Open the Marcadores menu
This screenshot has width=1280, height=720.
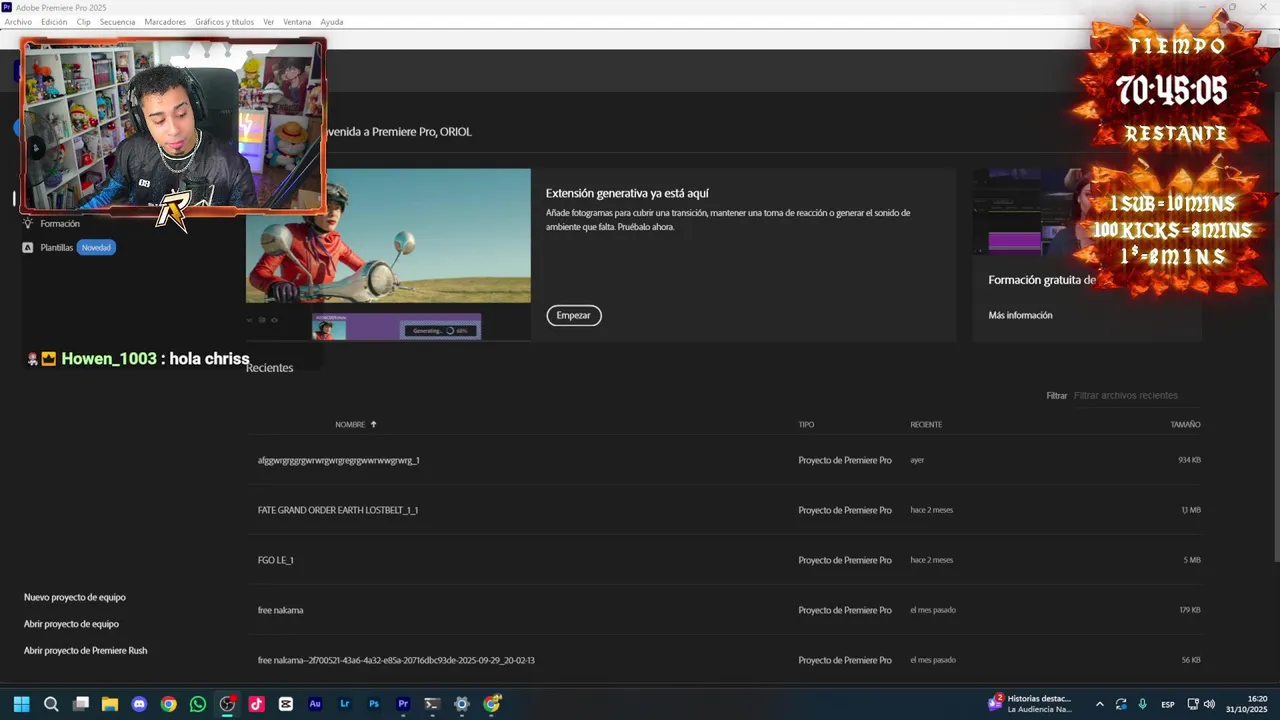coord(165,22)
